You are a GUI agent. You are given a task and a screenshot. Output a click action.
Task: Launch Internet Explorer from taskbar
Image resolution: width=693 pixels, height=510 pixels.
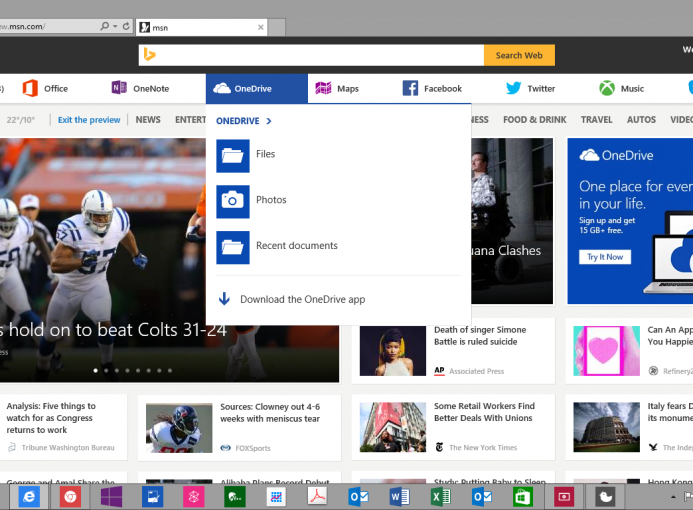[x=29, y=497]
